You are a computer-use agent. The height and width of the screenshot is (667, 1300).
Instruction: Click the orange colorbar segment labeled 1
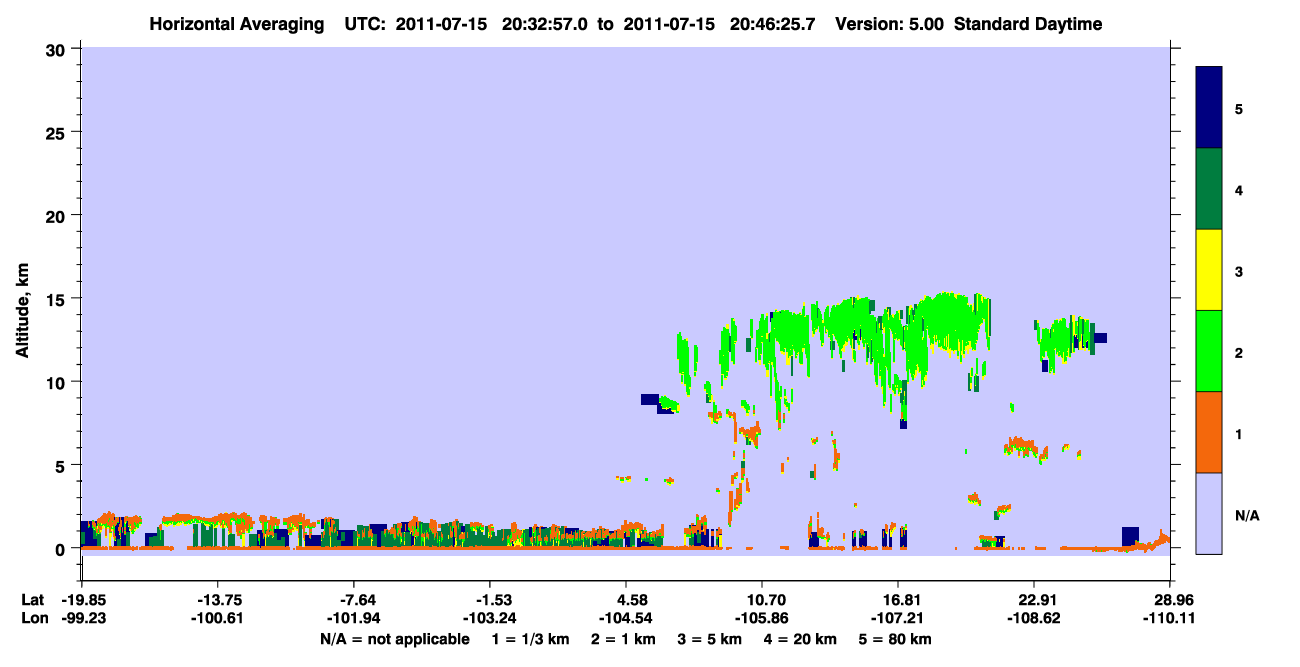click(x=1209, y=432)
